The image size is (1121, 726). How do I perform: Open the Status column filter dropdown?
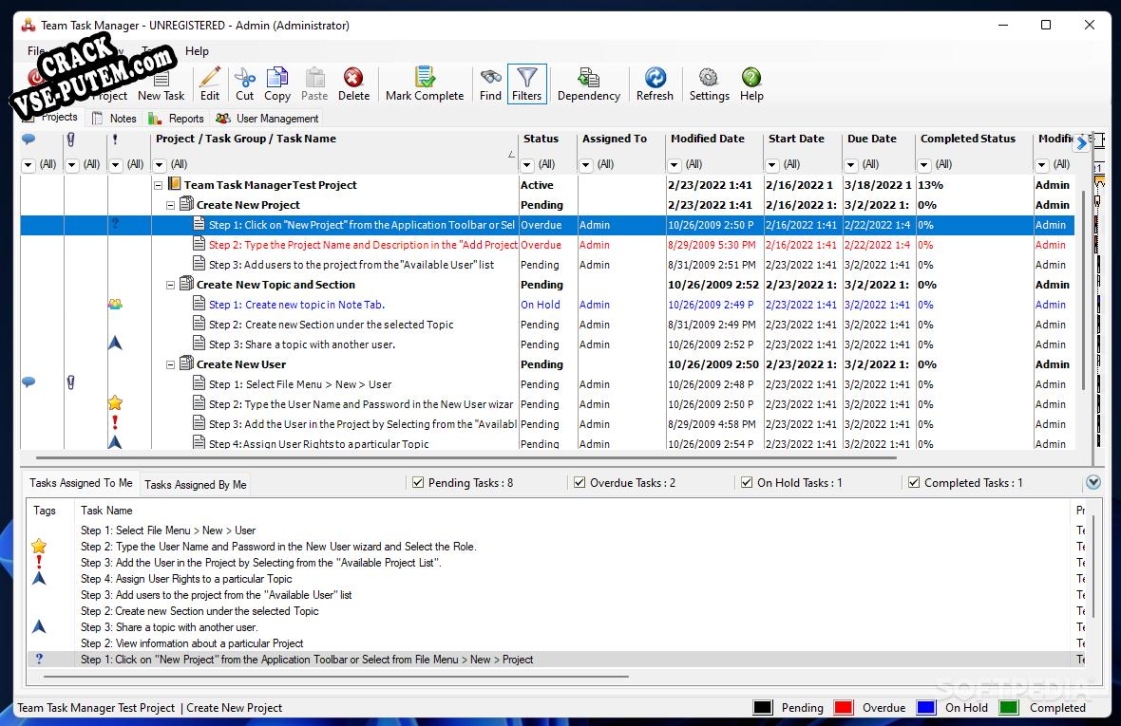tap(529, 164)
